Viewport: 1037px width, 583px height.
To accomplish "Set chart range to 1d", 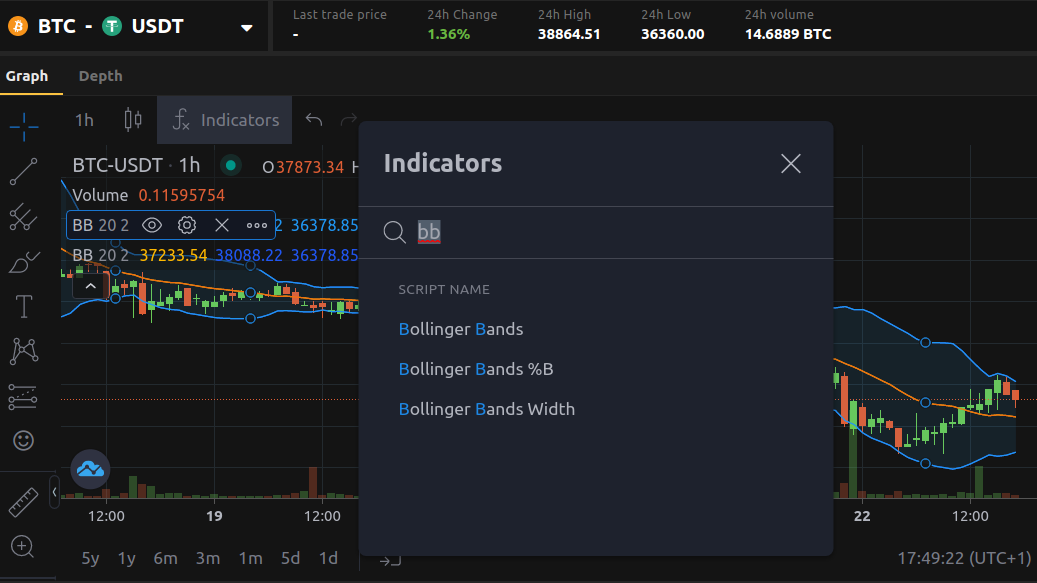I will point(328,559).
